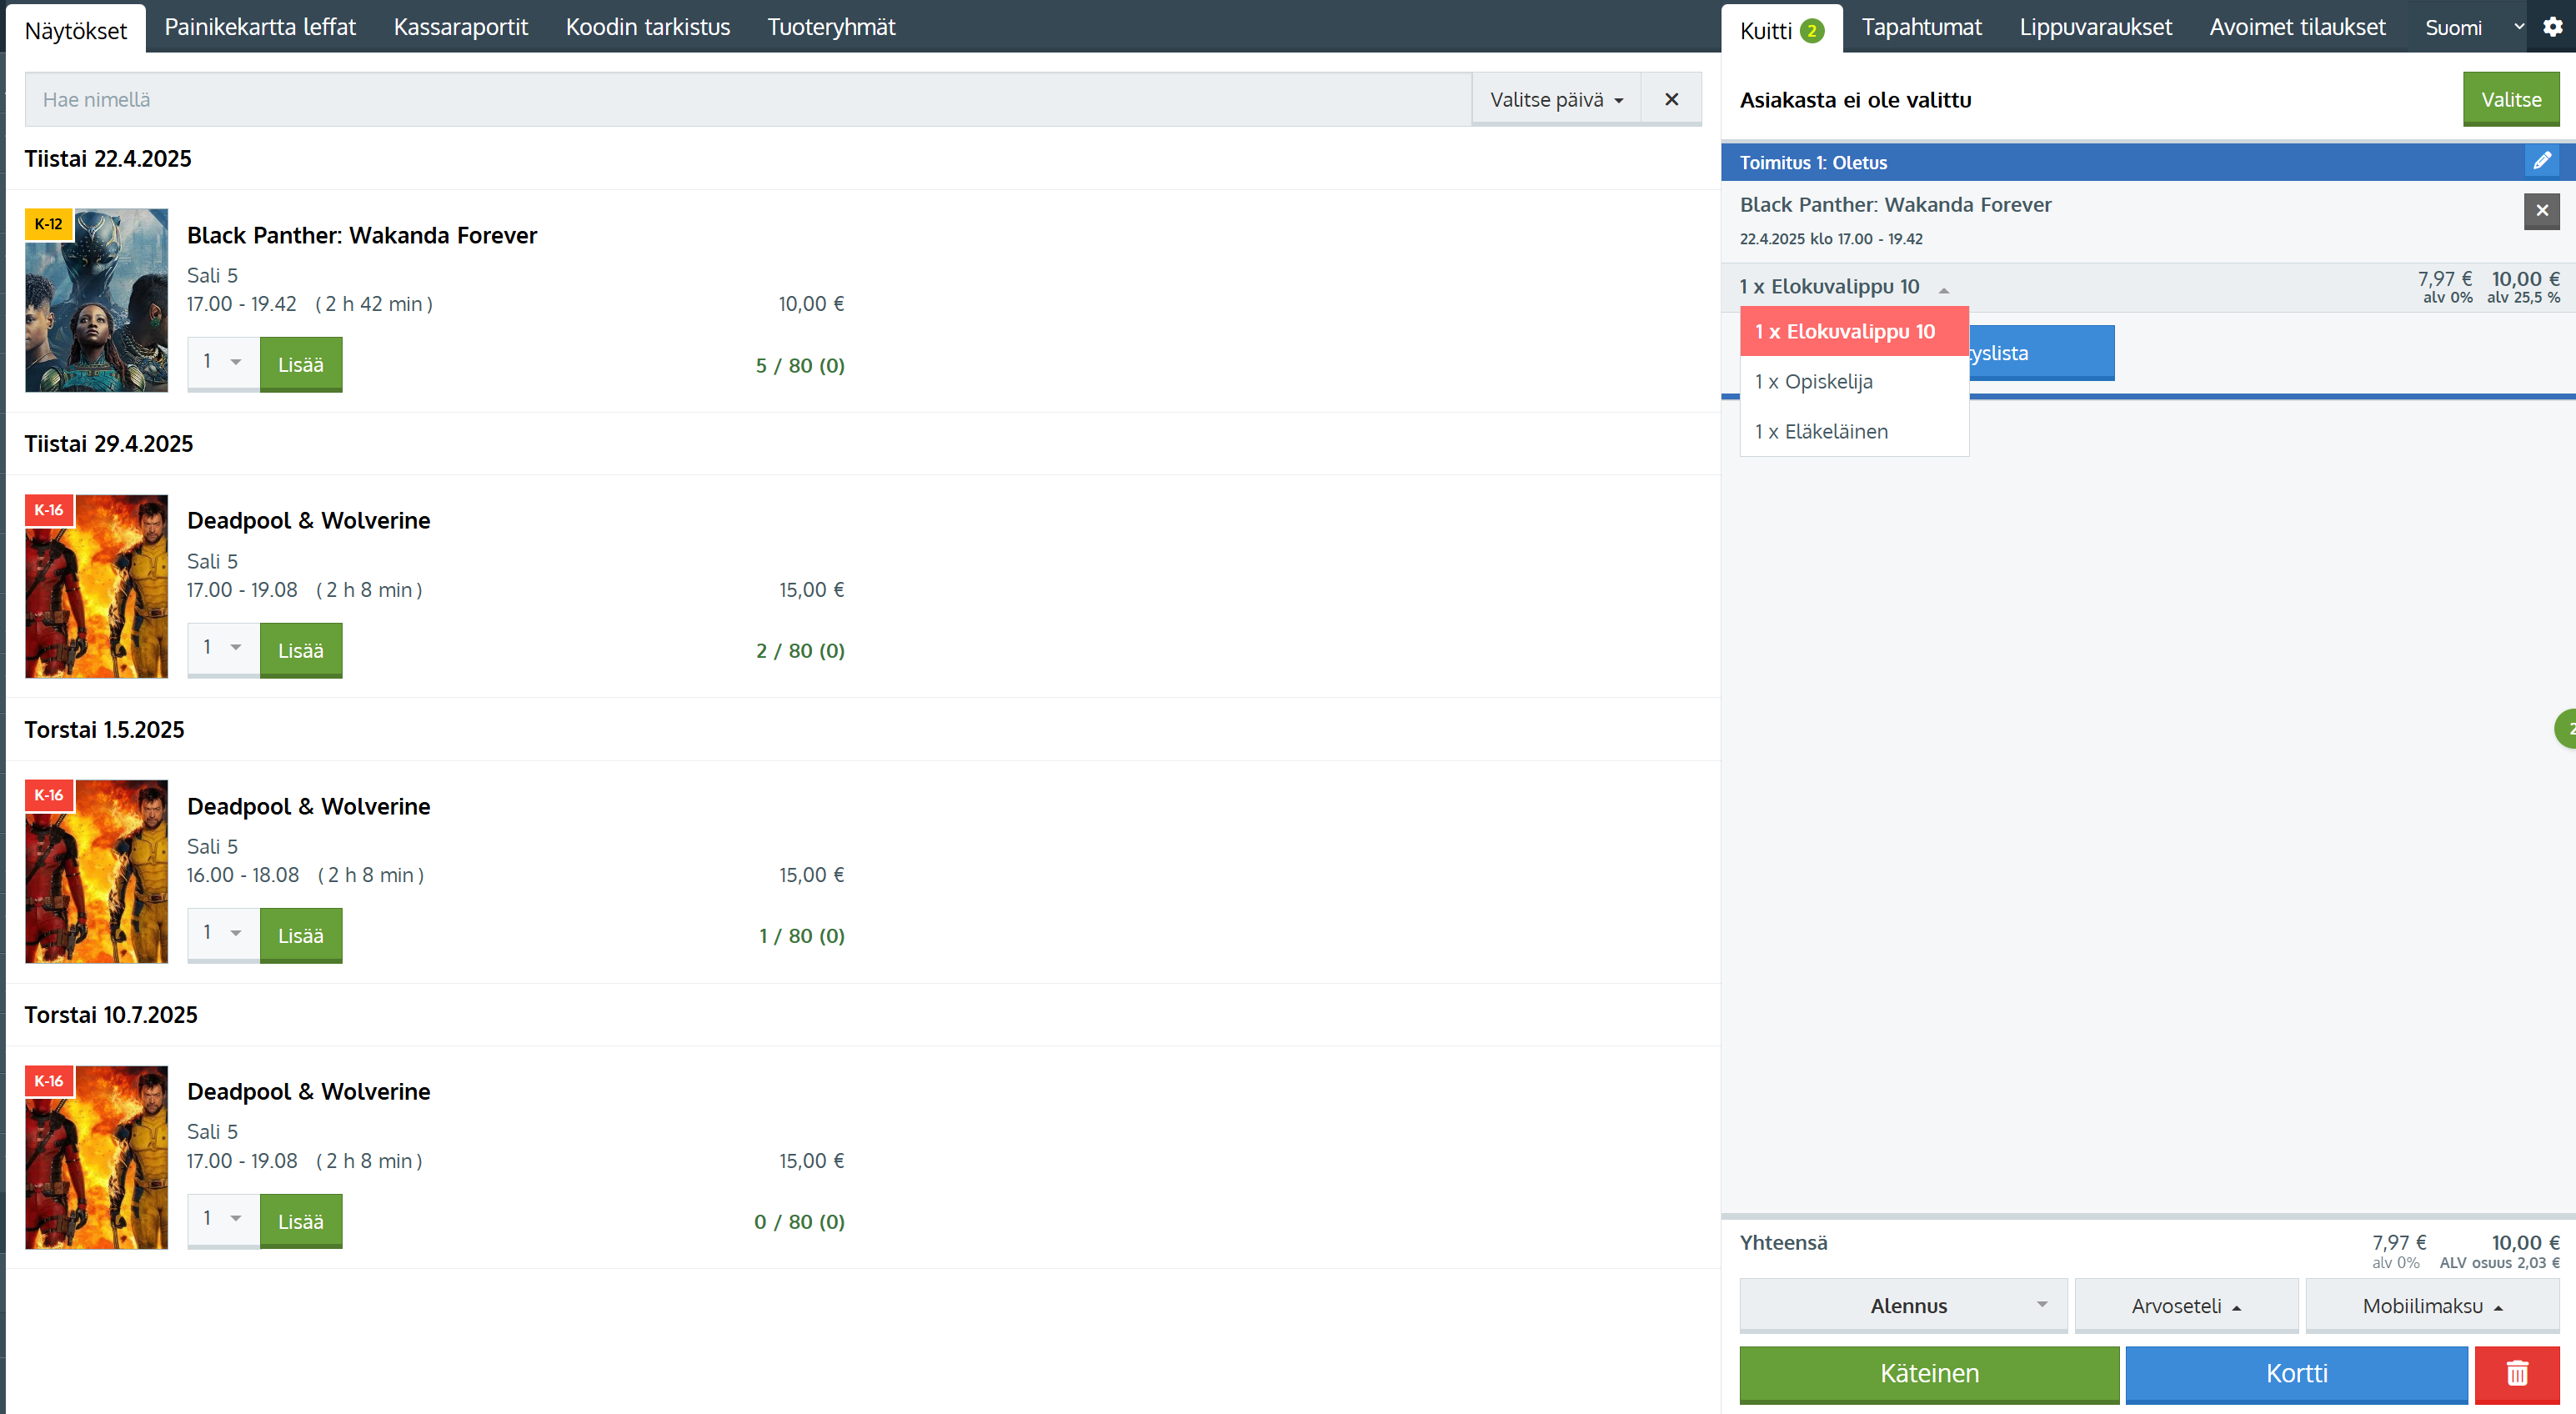This screenshot has width=2576, height=1414.
Task: Pay with the Käteinen button
Action: 1928,1373
